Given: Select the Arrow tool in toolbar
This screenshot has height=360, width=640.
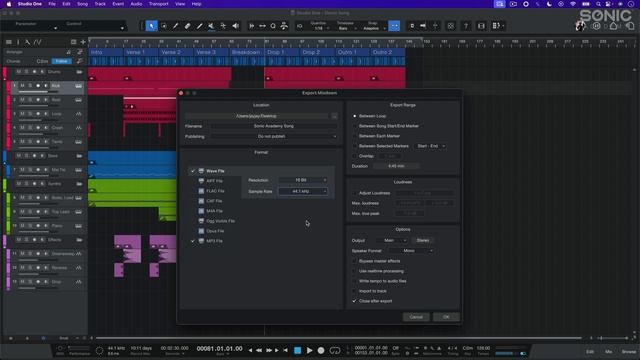Looking at the screenshot, I should click(151, 26).
